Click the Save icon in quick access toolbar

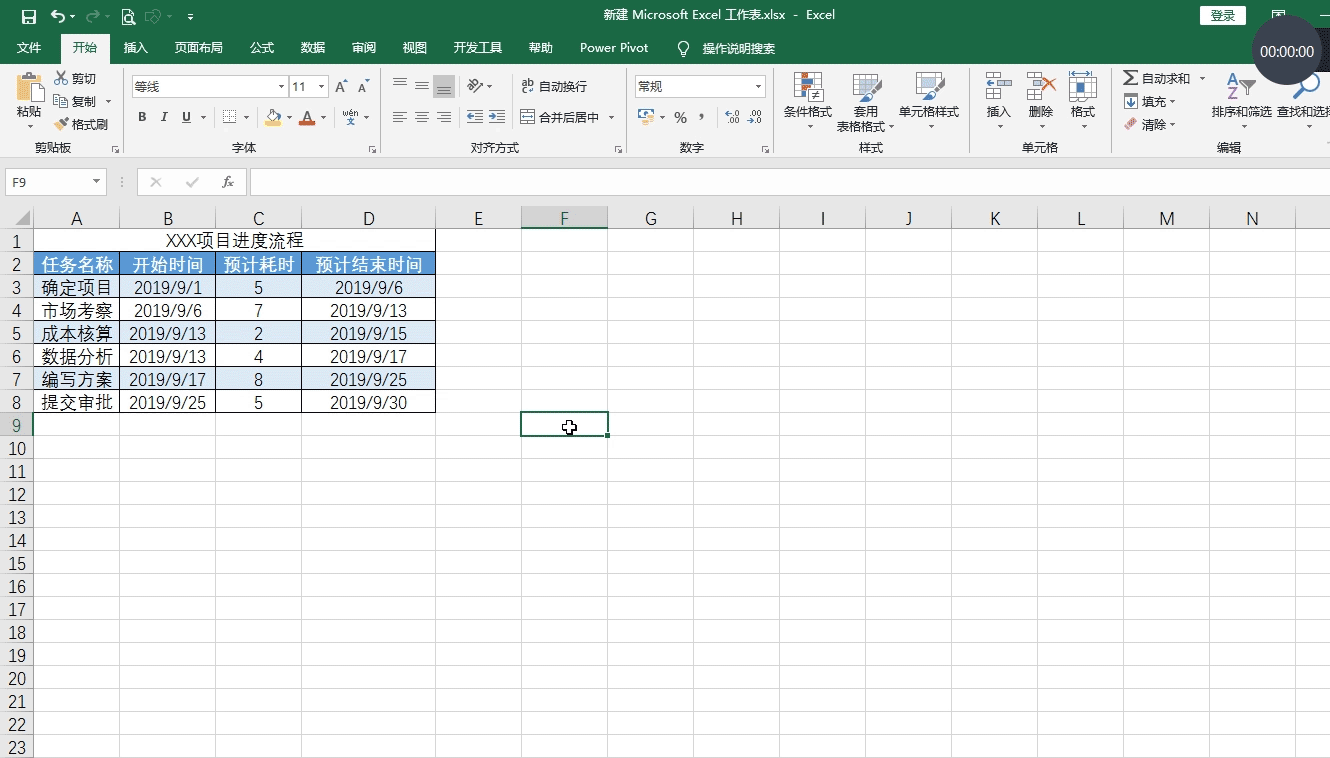pyautogui.click(x=28, y=16)
